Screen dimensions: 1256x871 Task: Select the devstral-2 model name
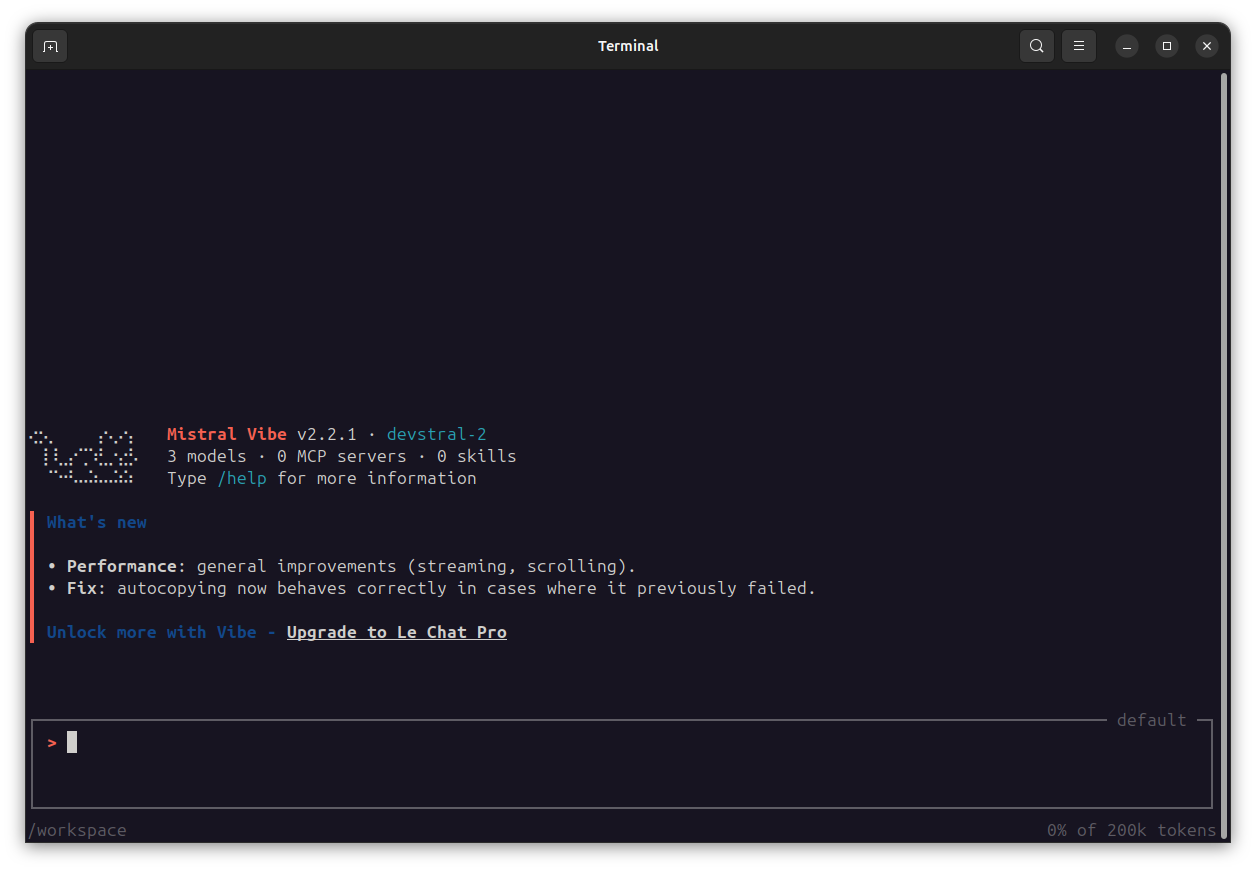(437, 434)
